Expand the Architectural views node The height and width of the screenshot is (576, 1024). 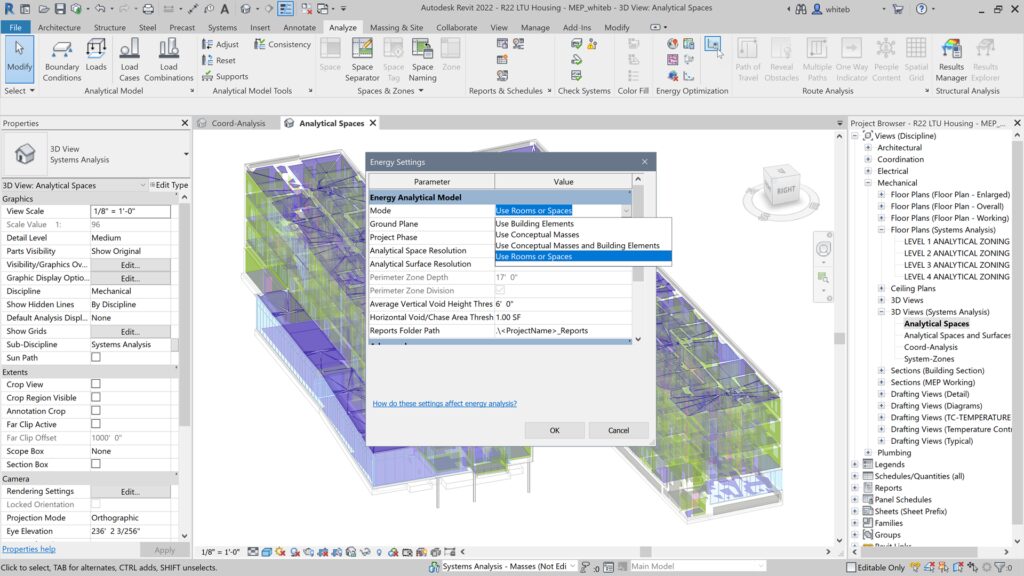868,148
